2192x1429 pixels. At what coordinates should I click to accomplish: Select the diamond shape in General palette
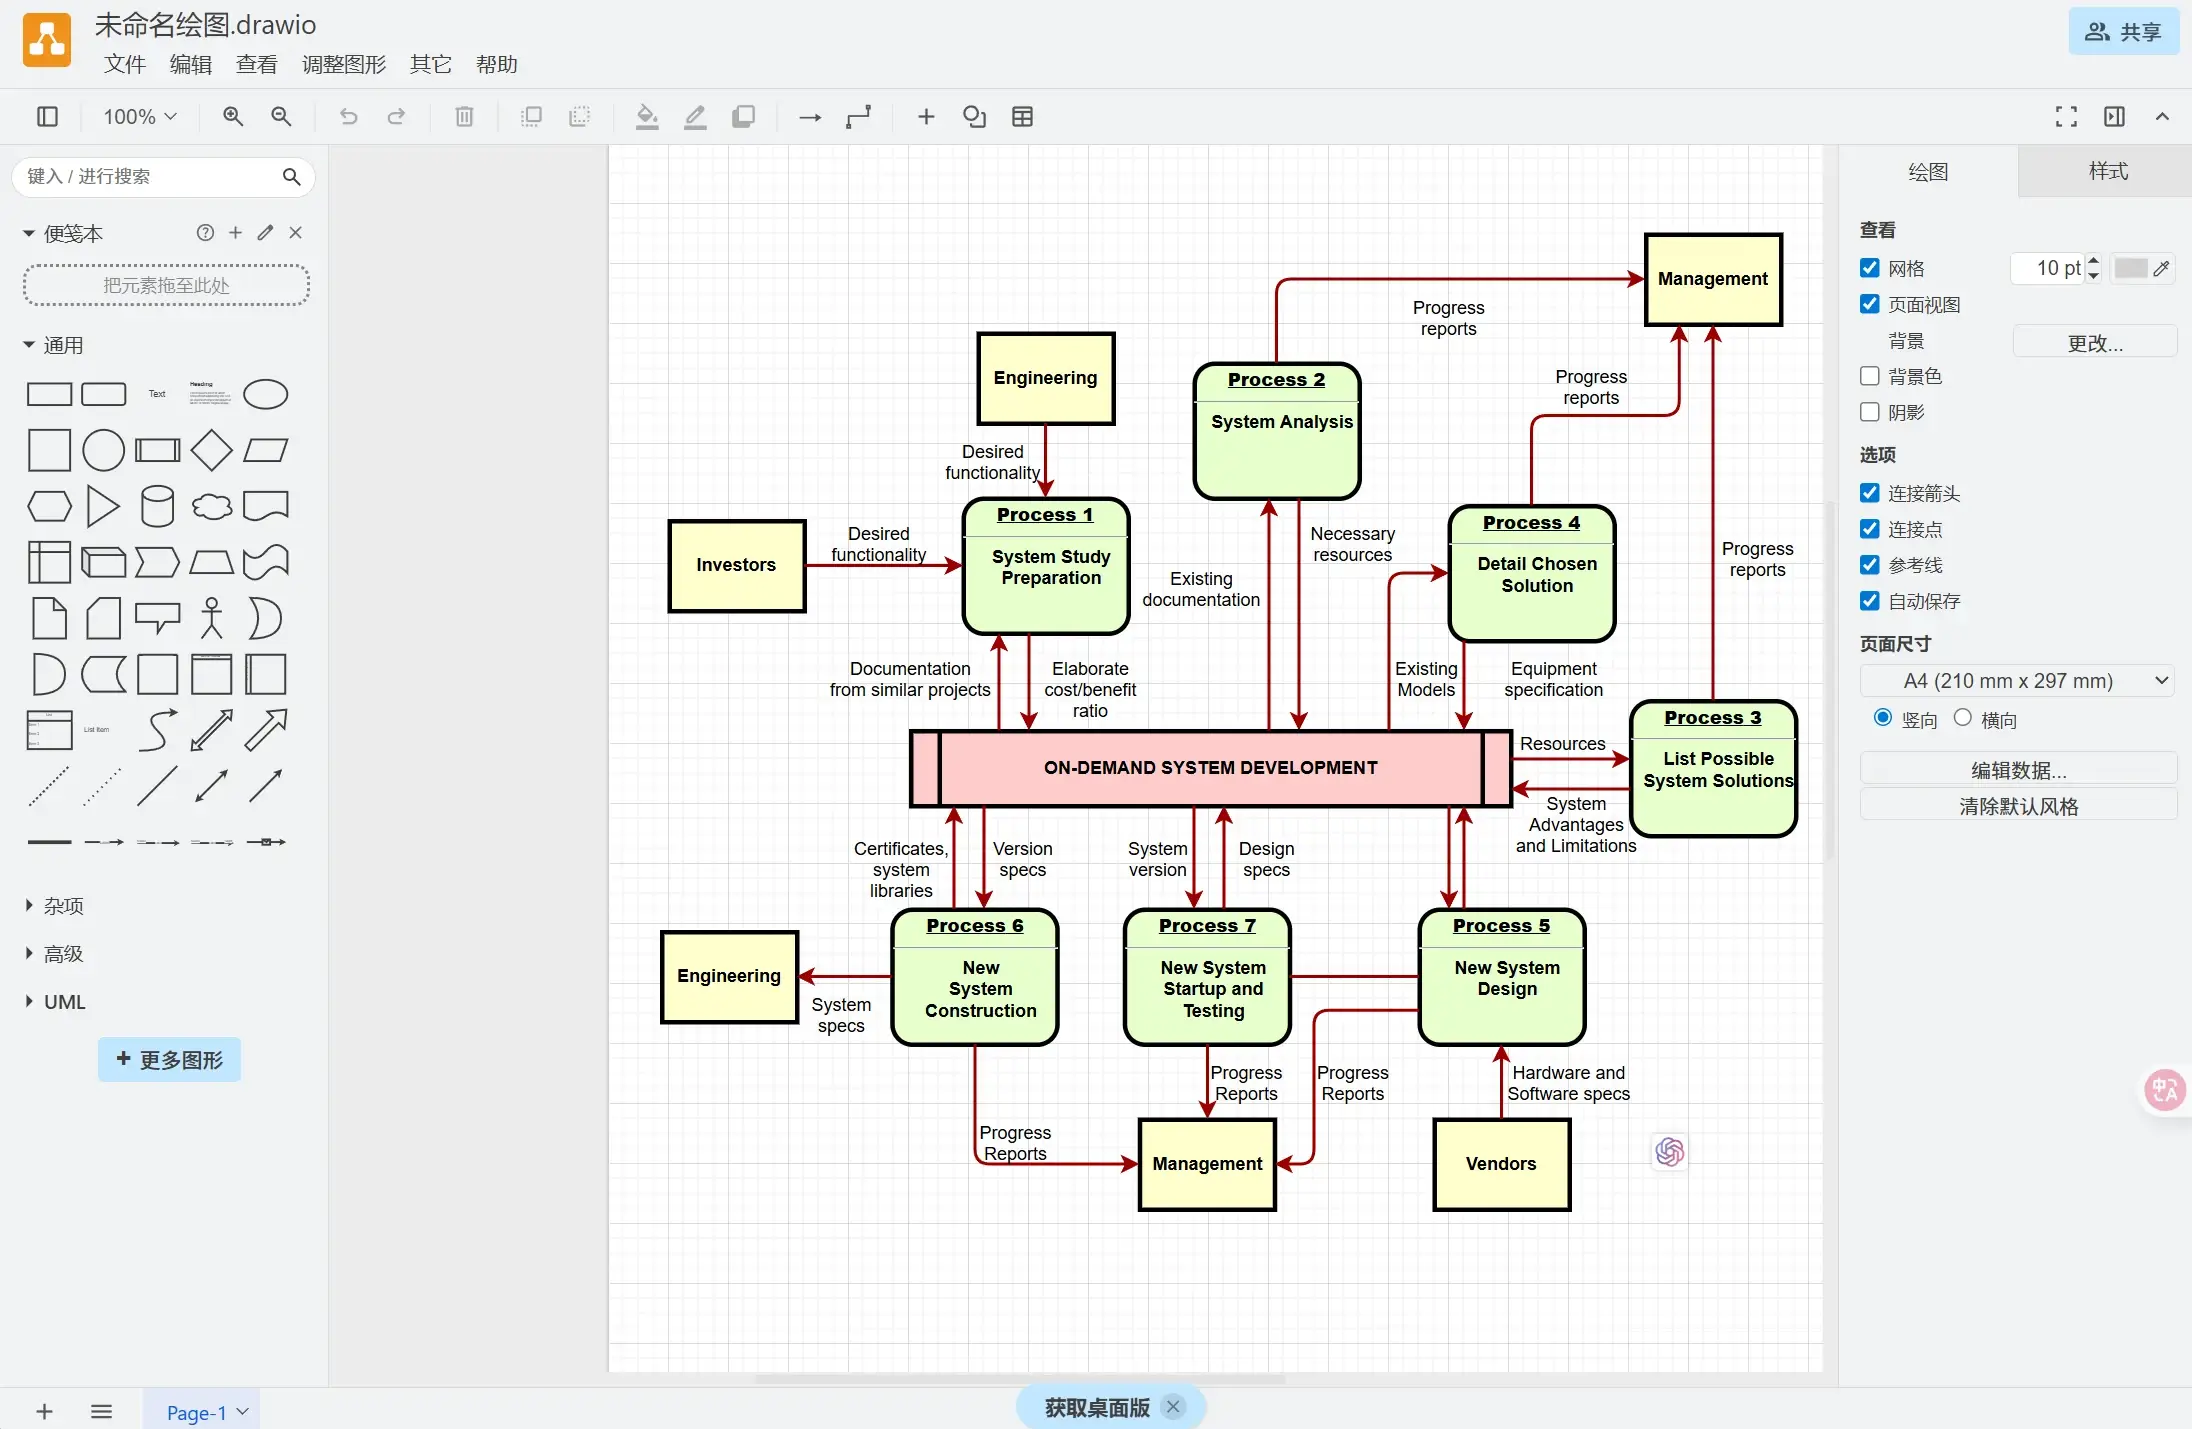tap(211, 450)
